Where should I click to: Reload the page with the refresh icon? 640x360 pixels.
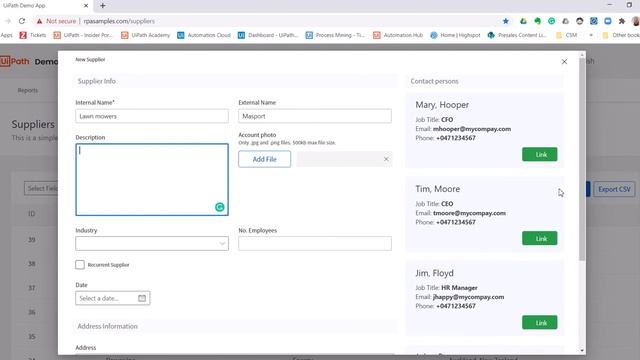(x=22, y=21)
